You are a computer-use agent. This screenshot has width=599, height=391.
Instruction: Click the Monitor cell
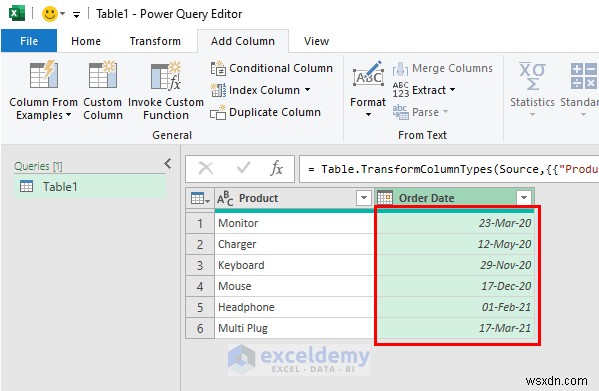click(x=294, y=223)
